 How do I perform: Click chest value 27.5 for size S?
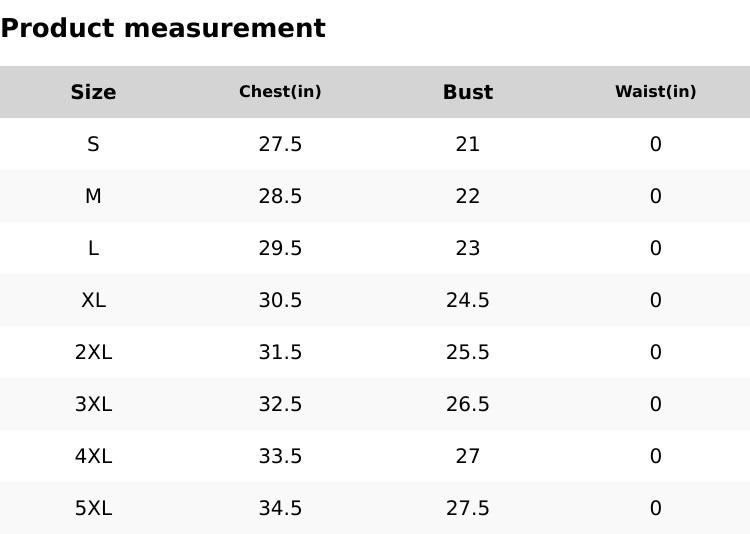280,144
